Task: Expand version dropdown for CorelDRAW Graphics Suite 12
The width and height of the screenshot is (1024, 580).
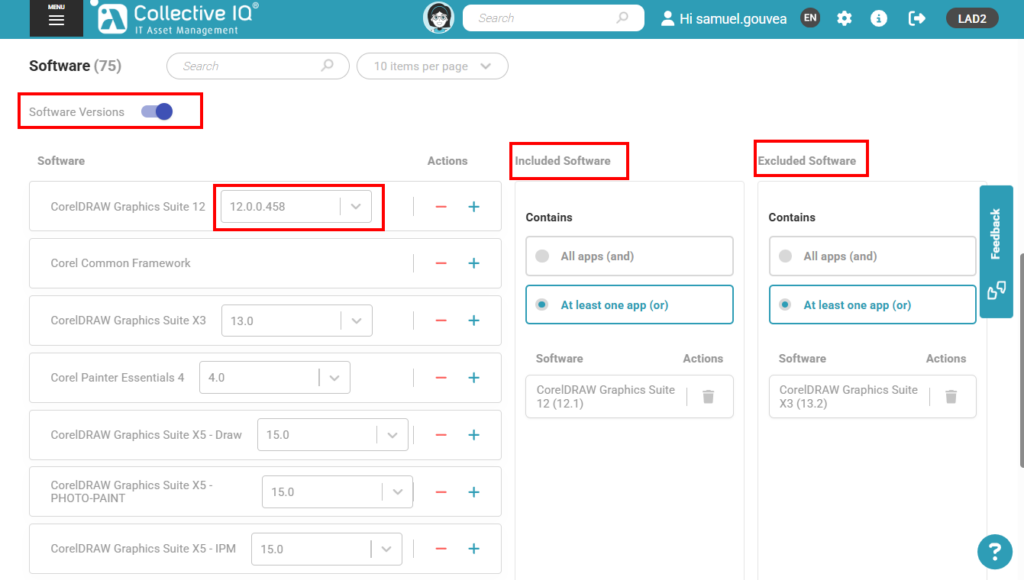Action: tap(358, 207)
